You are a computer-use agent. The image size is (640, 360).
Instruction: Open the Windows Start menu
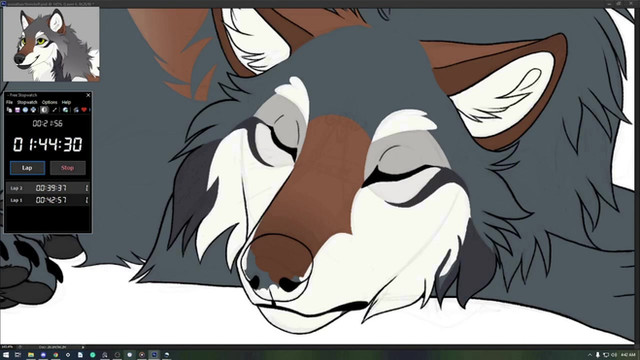click(x=6, y=355)
